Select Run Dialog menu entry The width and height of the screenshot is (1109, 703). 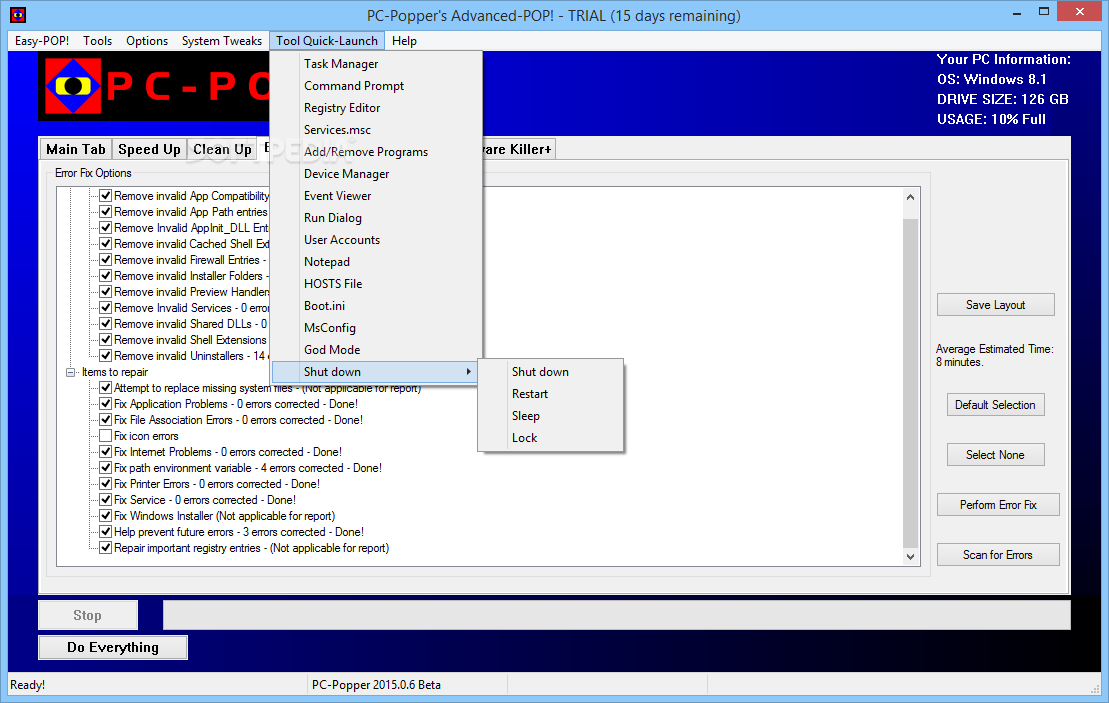[376, 217]
